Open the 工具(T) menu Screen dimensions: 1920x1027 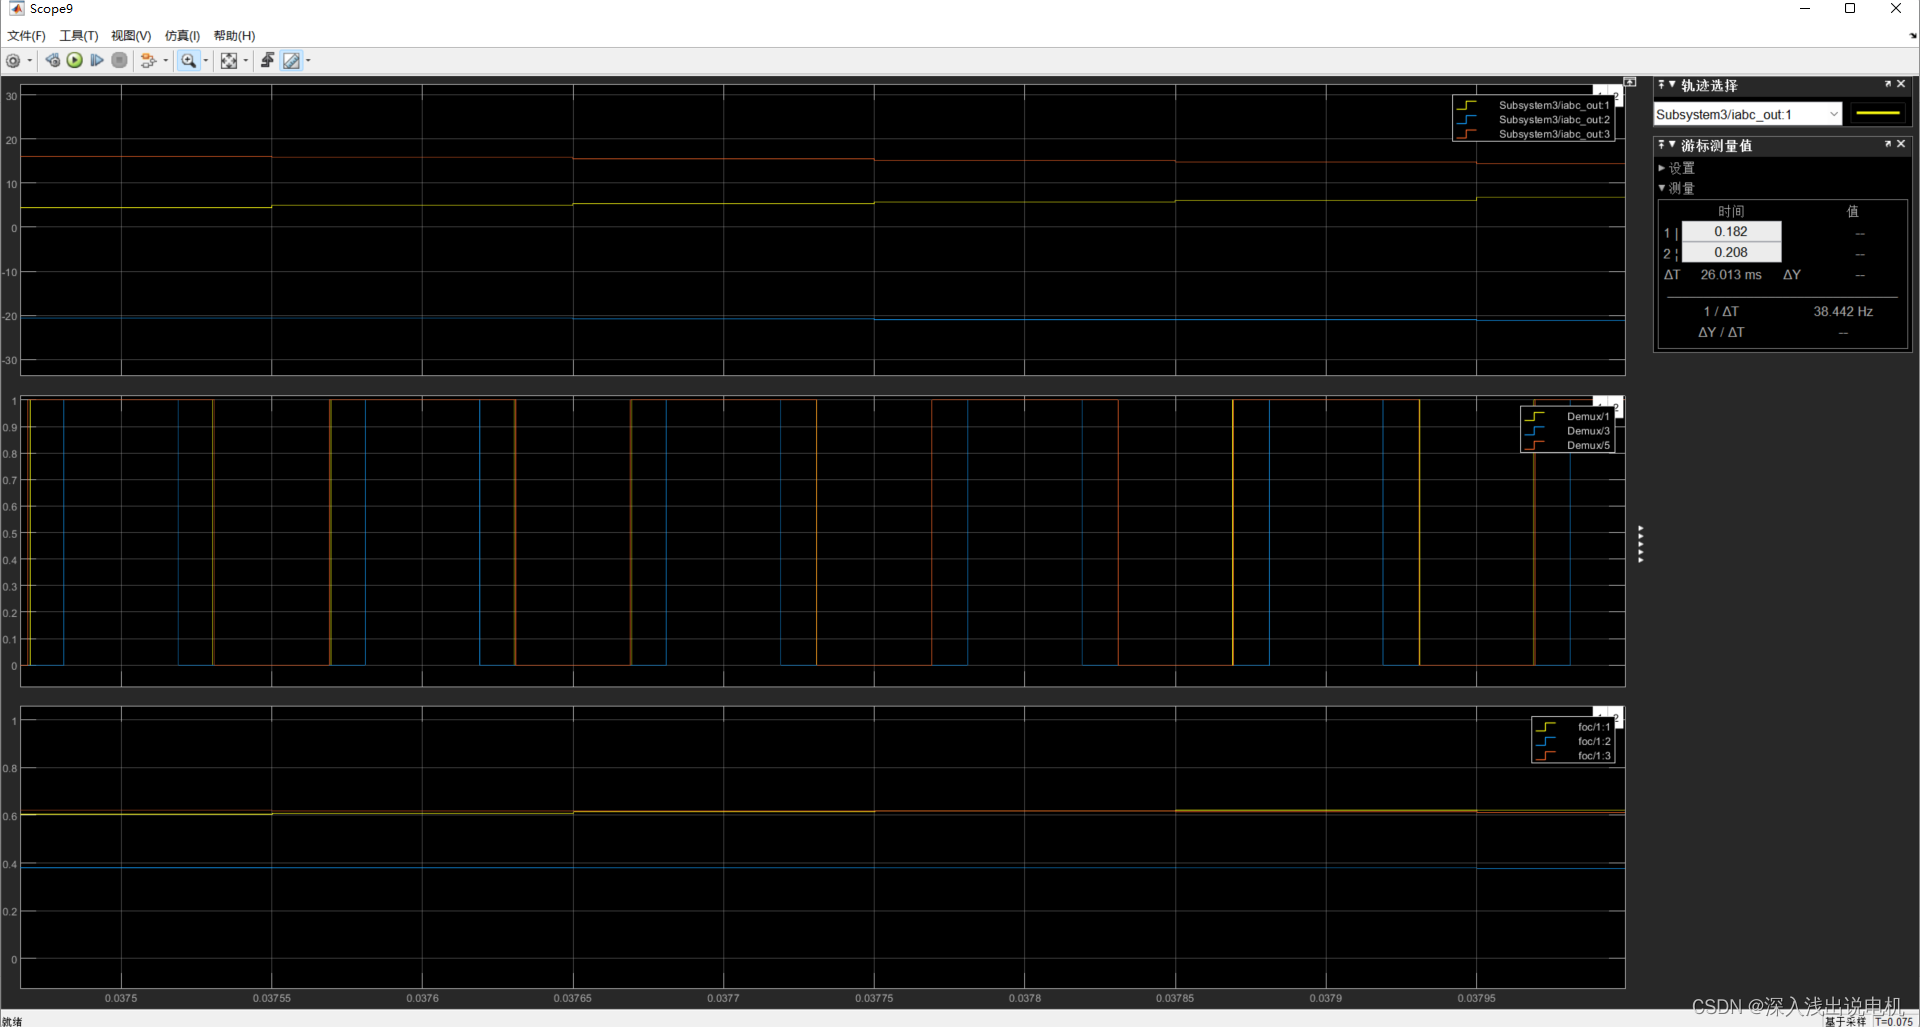(79, 36)
